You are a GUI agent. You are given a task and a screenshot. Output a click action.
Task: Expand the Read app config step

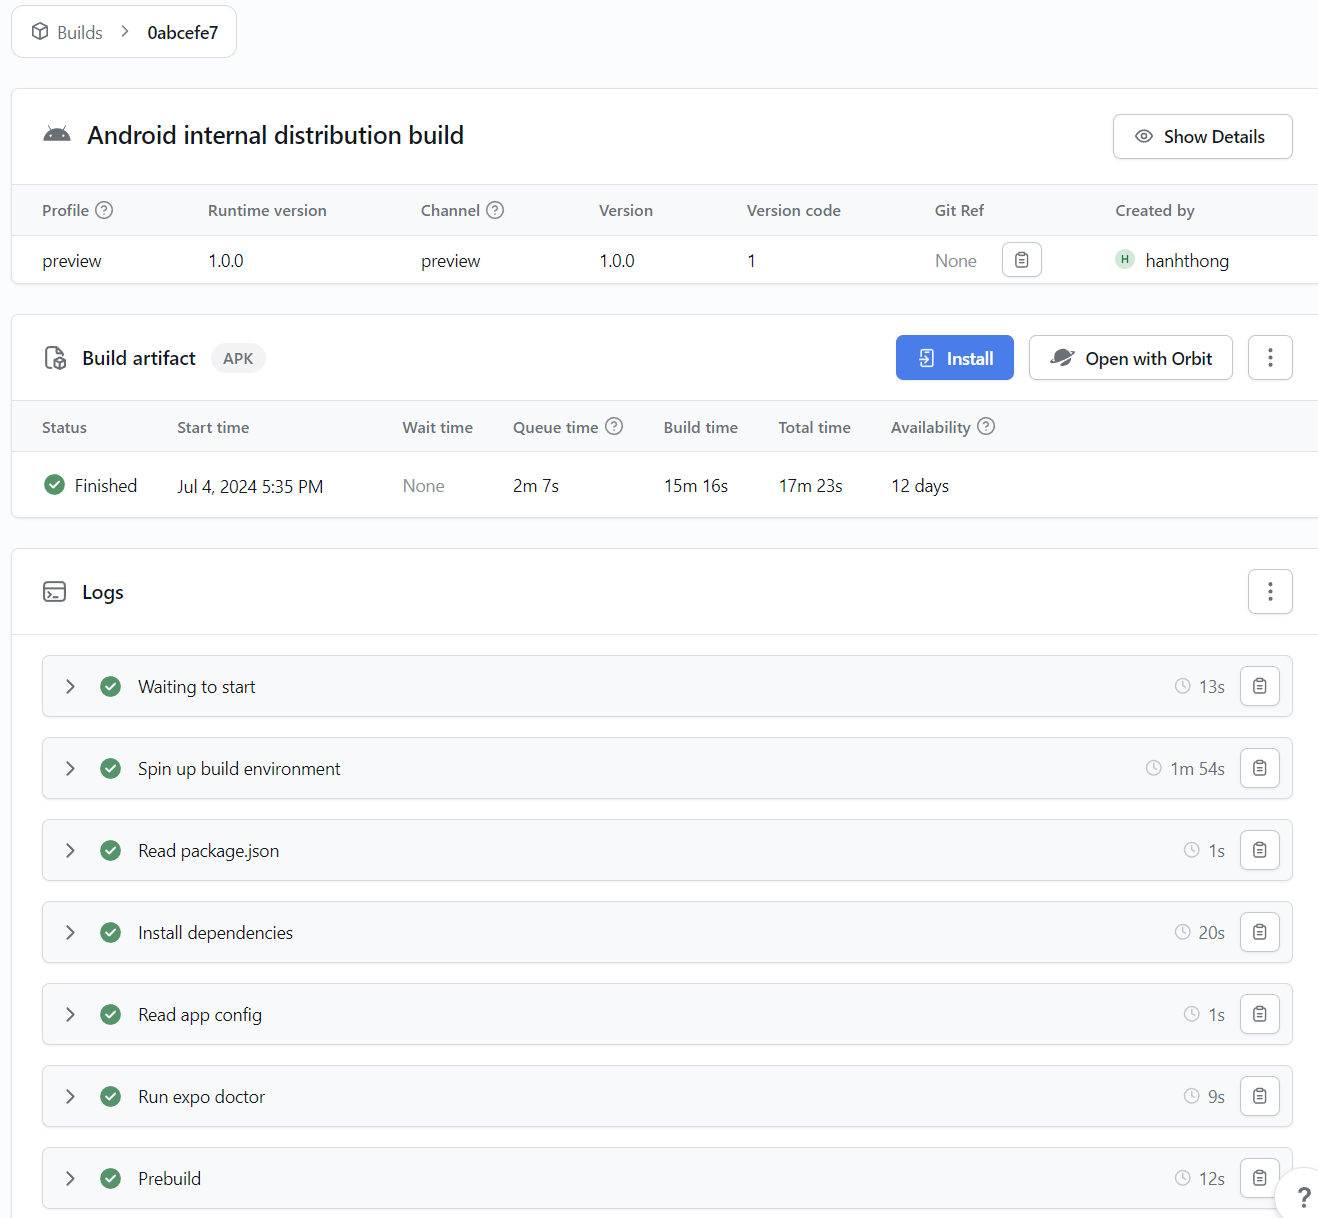[70, 1014]
